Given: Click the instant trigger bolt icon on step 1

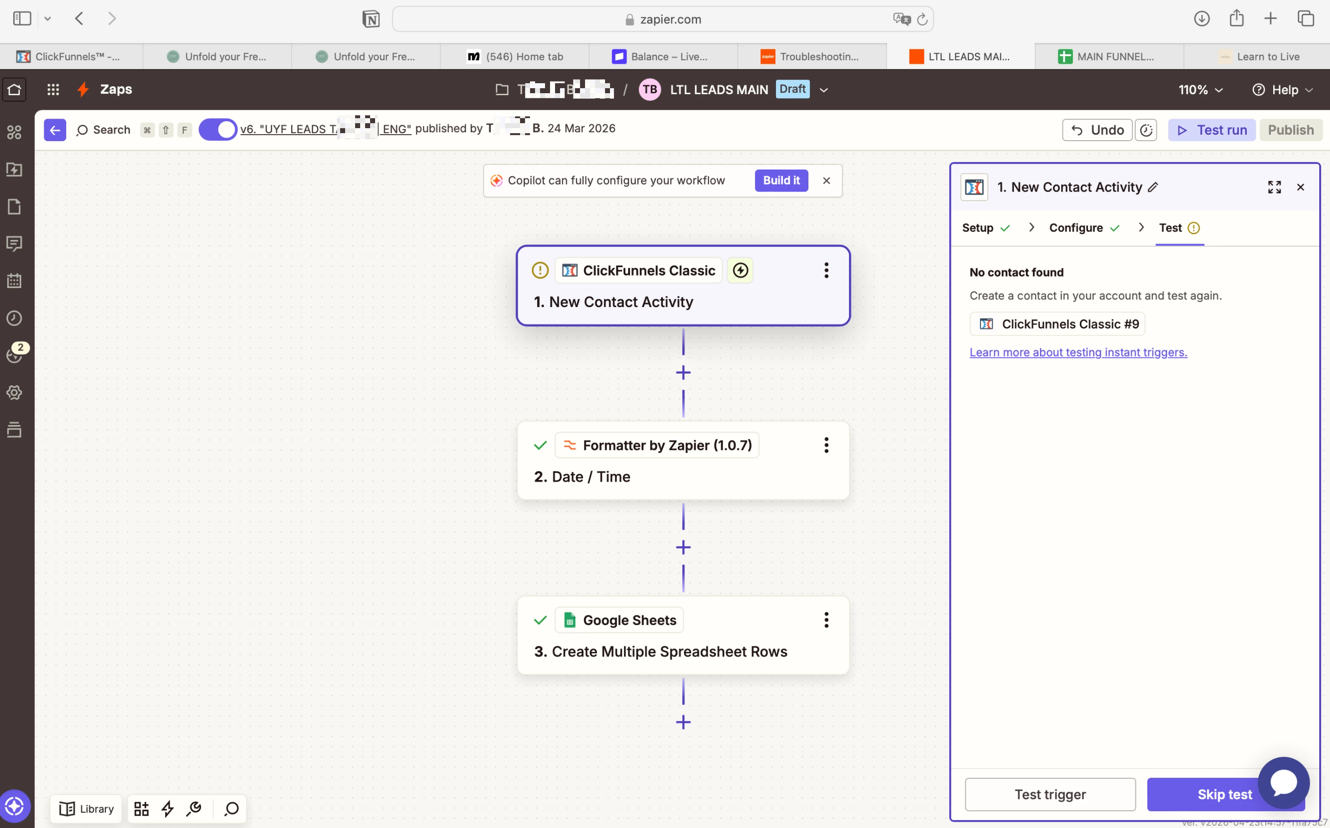Looking at the screenshot, I should point(741,270).
